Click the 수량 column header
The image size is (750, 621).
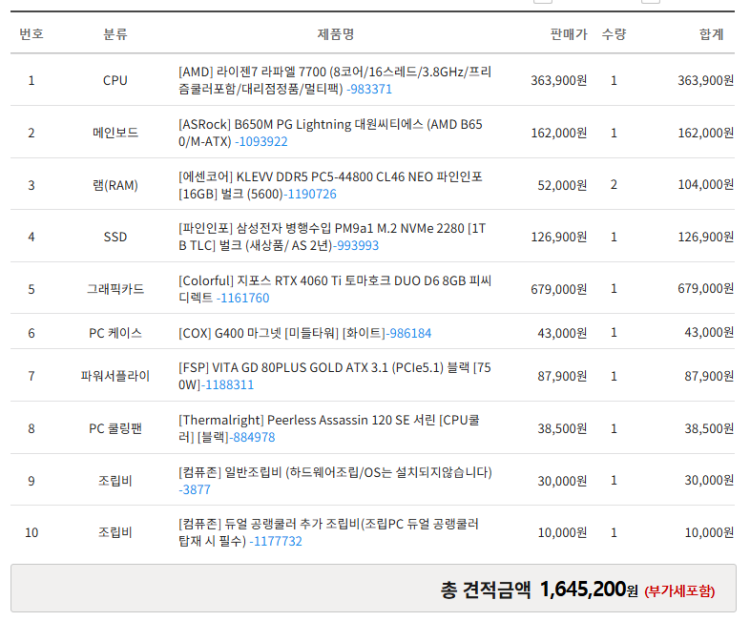[614, 34]
